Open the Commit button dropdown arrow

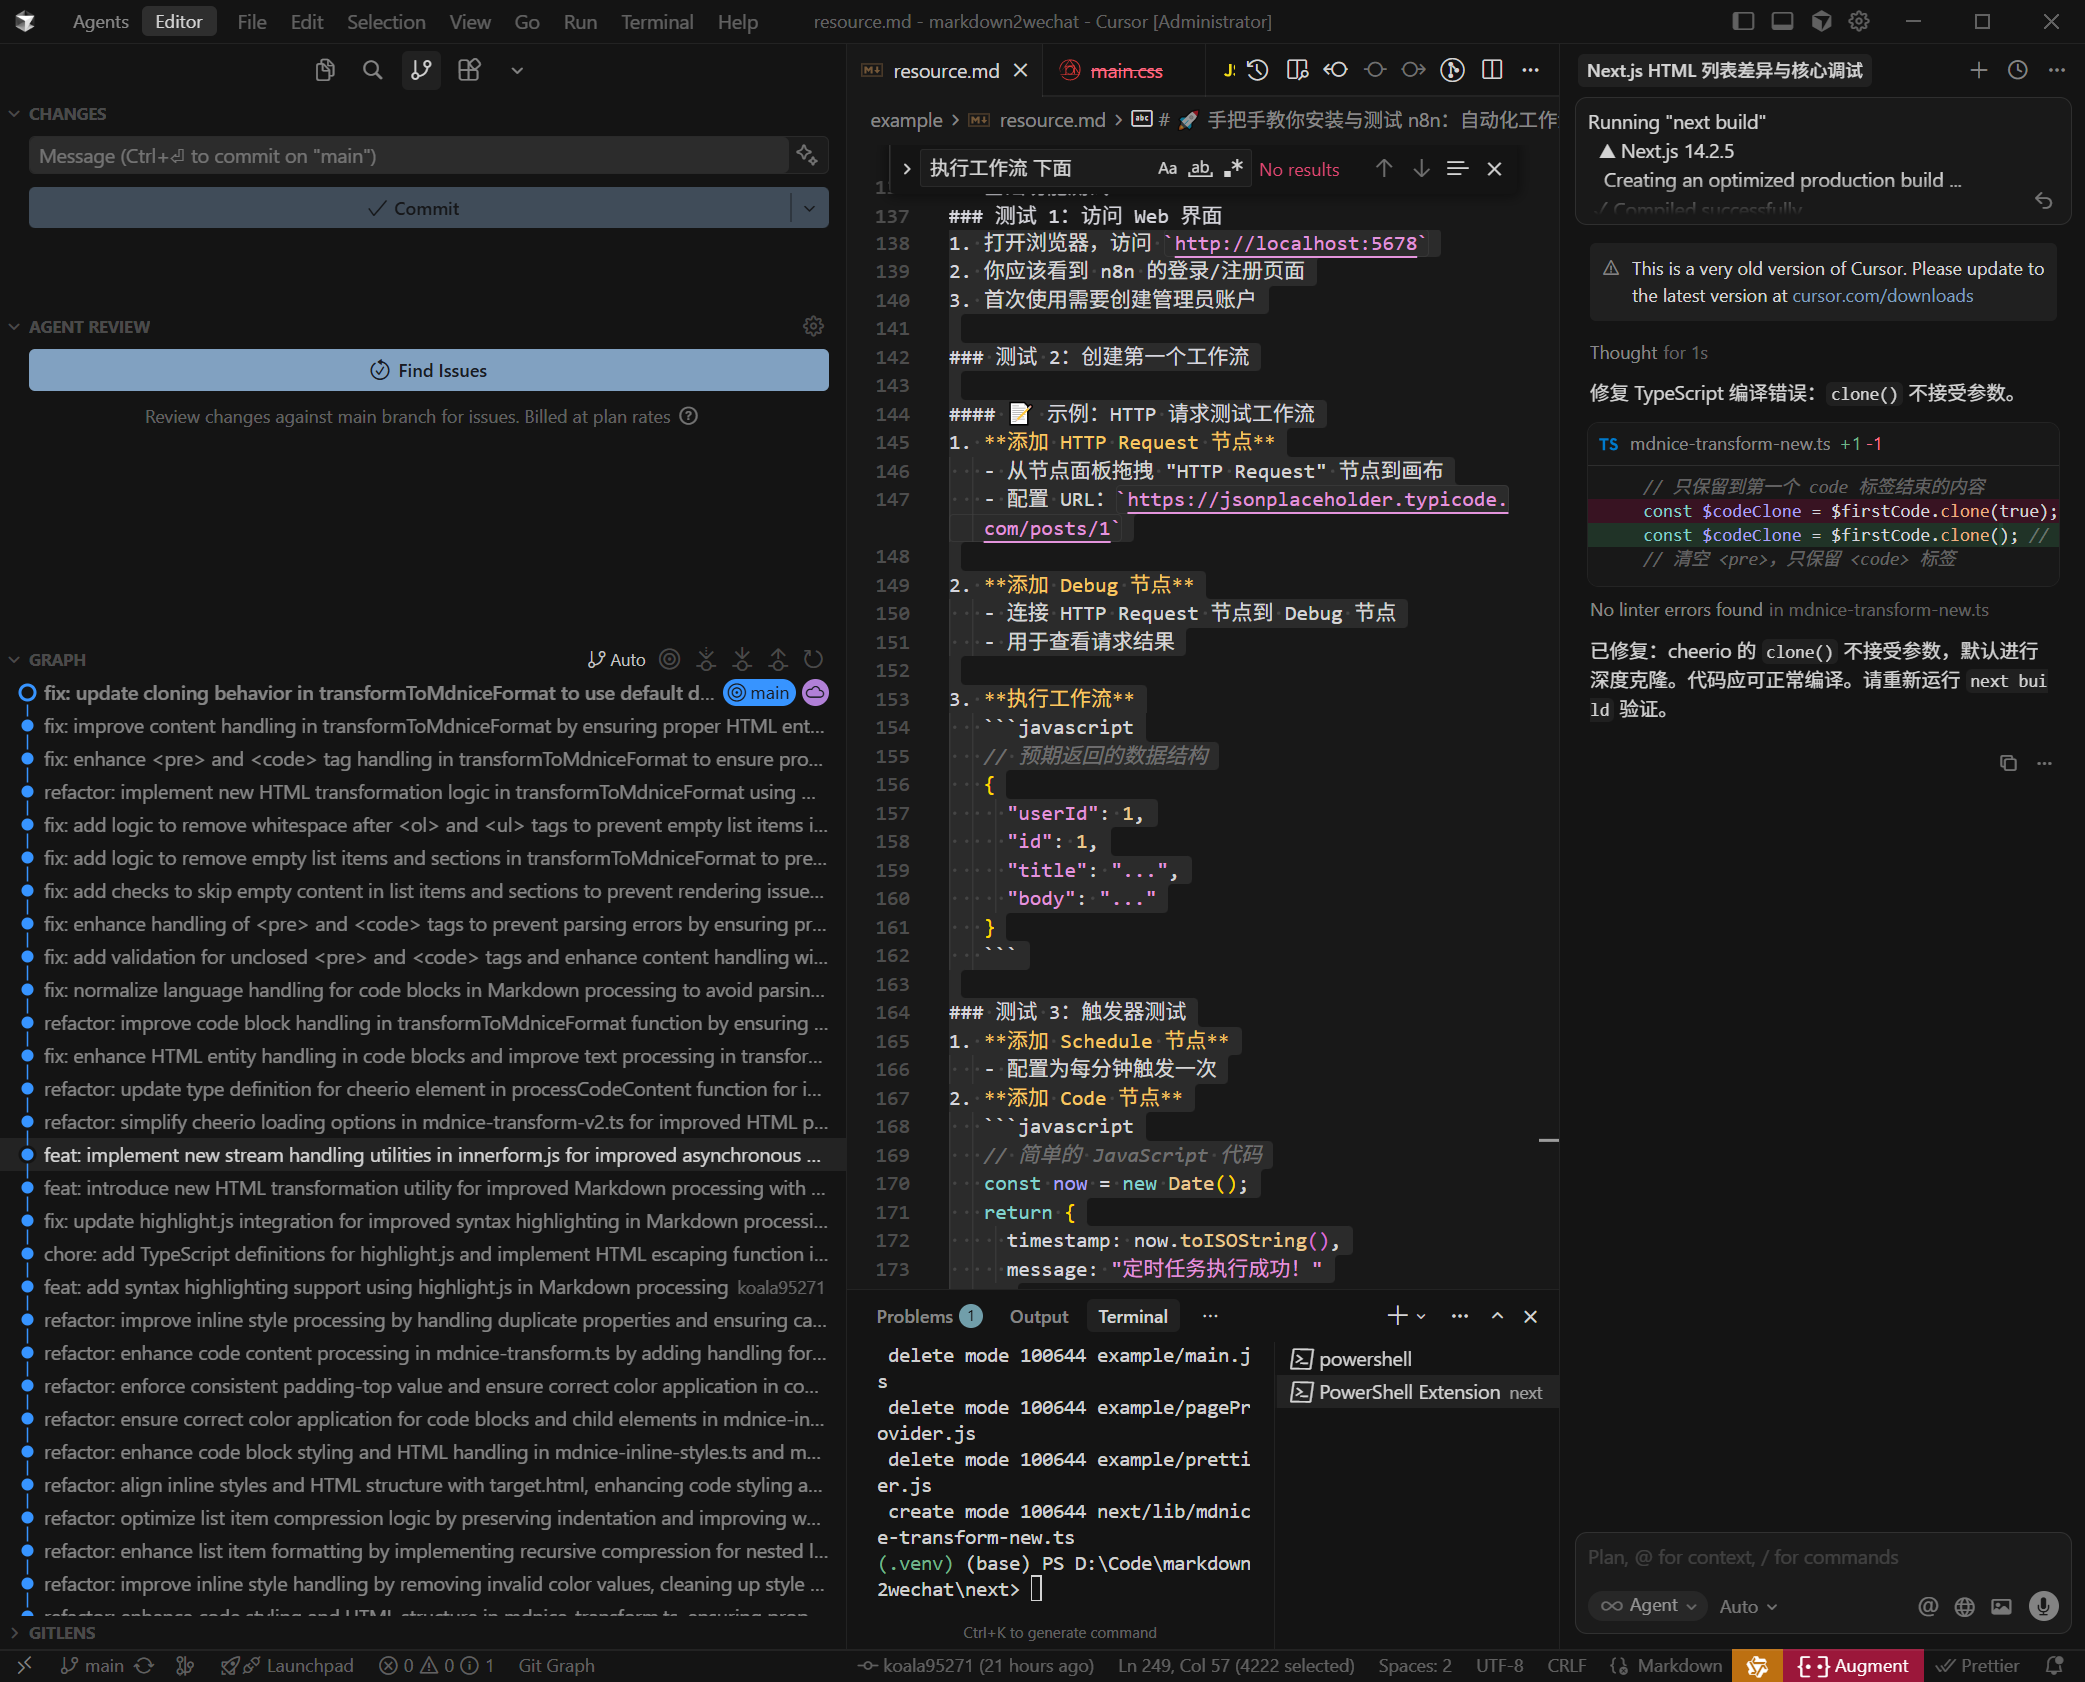pyautogui.click(x=809, y=208)
